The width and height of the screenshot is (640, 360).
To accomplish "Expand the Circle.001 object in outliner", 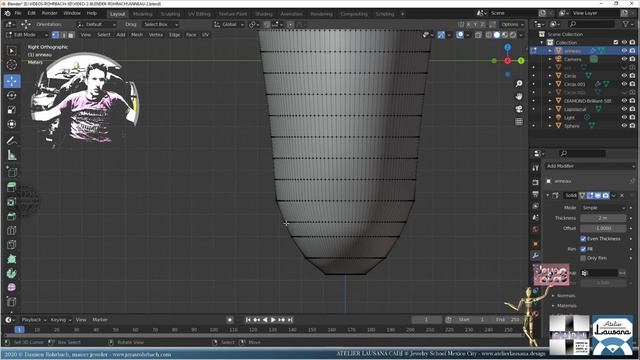I will pos(550,84).
